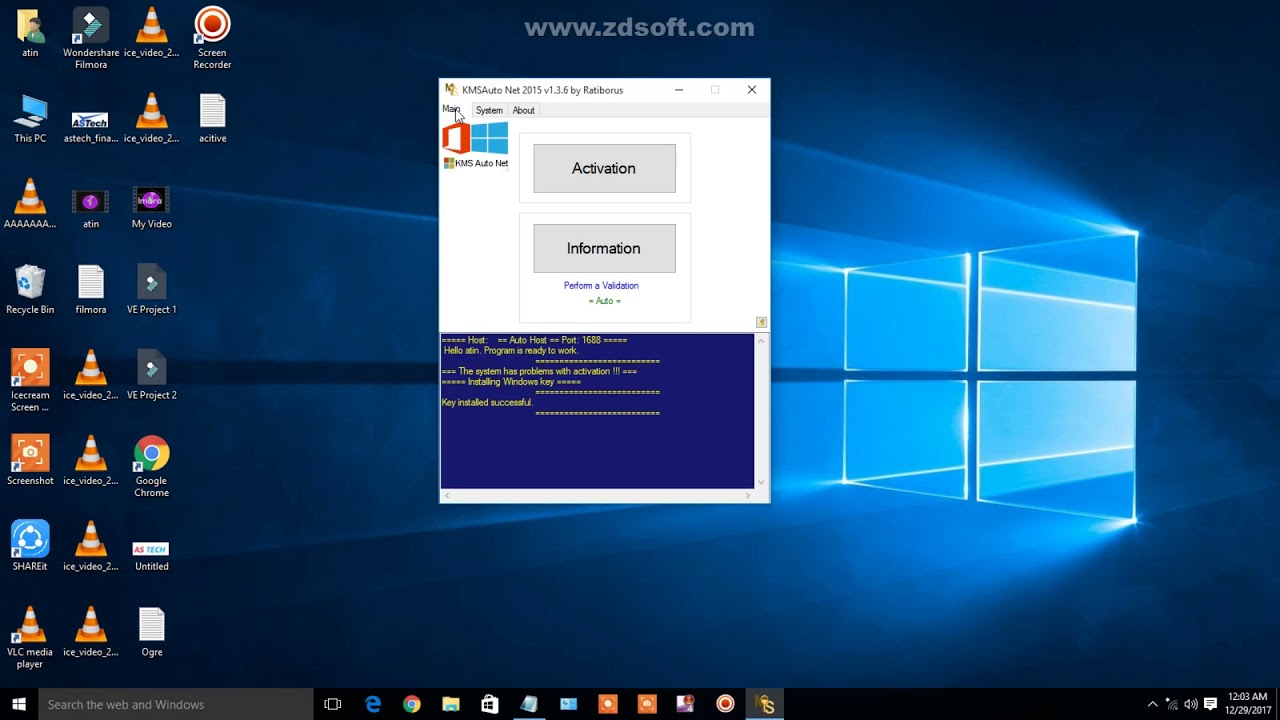
Task: Select the astech_fina... desktop file
Action: [x=91, y=125]
